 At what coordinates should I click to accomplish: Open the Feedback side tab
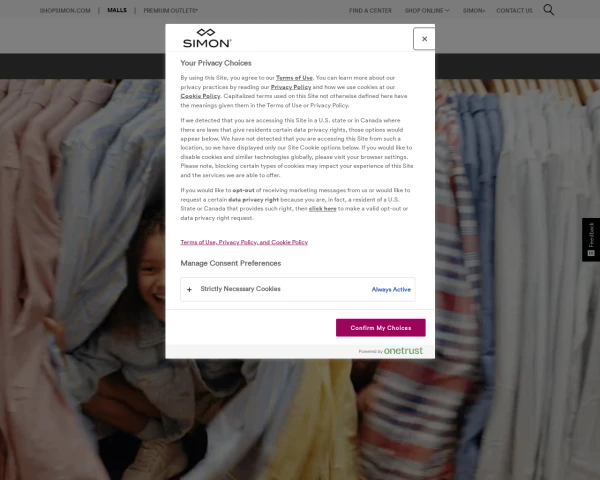click(591, 240)
